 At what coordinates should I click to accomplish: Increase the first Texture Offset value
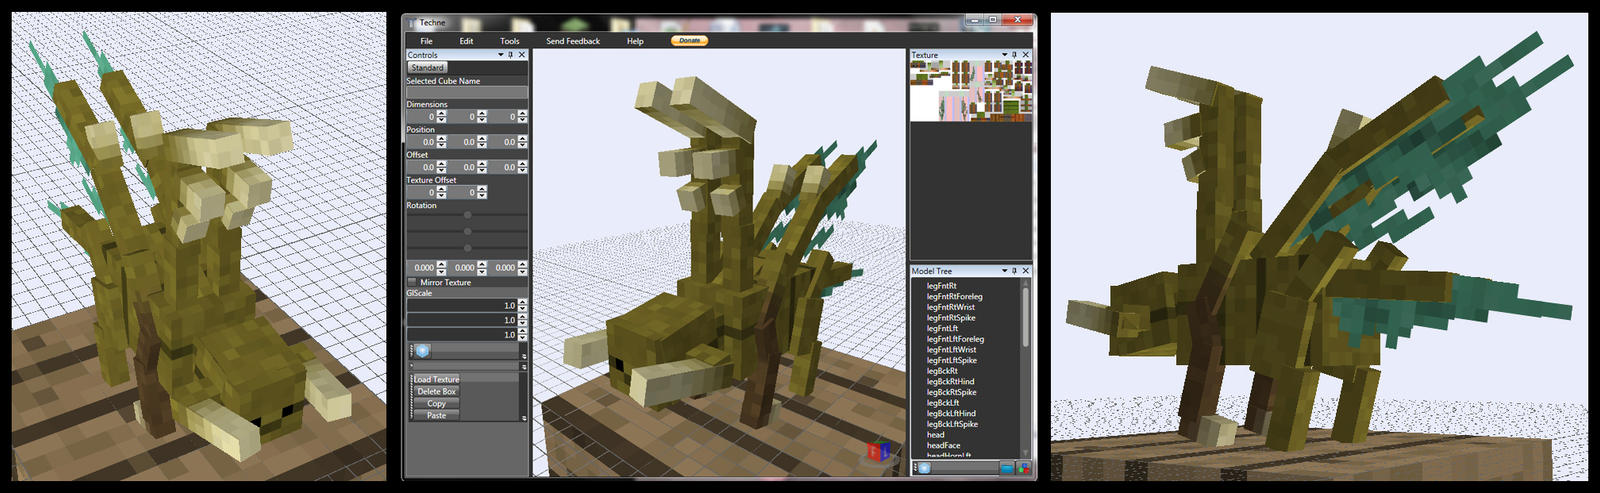(x=441, y=189)
